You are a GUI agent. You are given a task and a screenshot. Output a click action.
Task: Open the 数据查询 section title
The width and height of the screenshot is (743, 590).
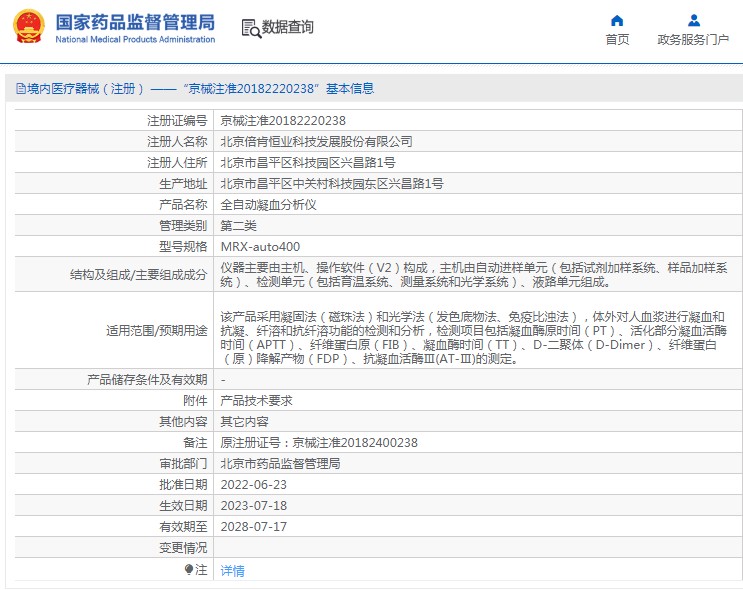(x=288, y=28)
